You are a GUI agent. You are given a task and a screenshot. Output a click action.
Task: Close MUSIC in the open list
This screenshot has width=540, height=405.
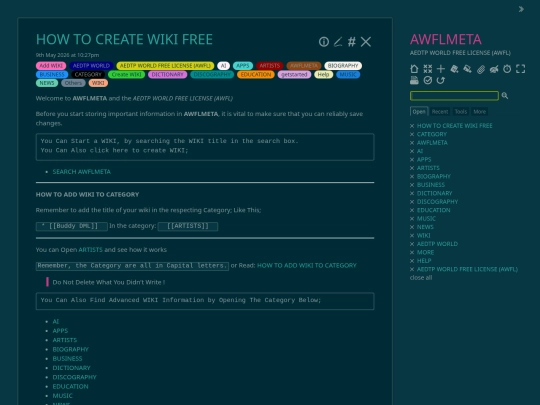[x=412, y=219]
